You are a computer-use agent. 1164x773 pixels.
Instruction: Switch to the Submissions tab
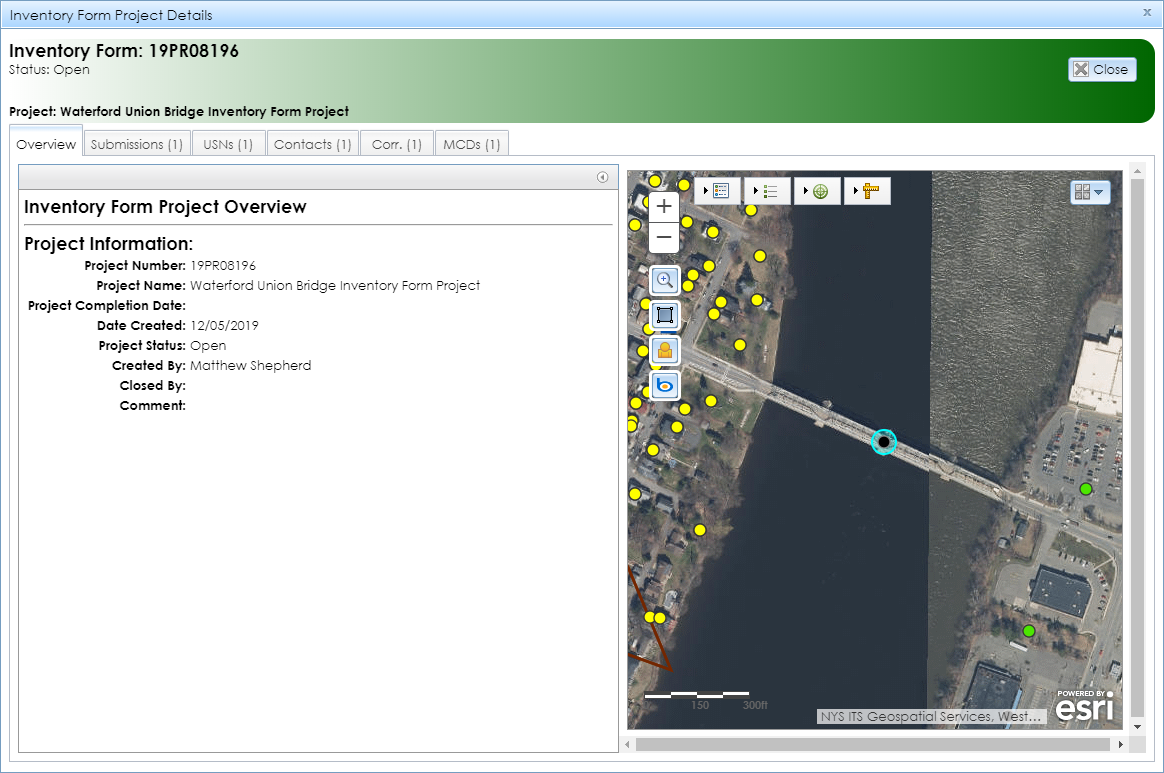point(136,143)
